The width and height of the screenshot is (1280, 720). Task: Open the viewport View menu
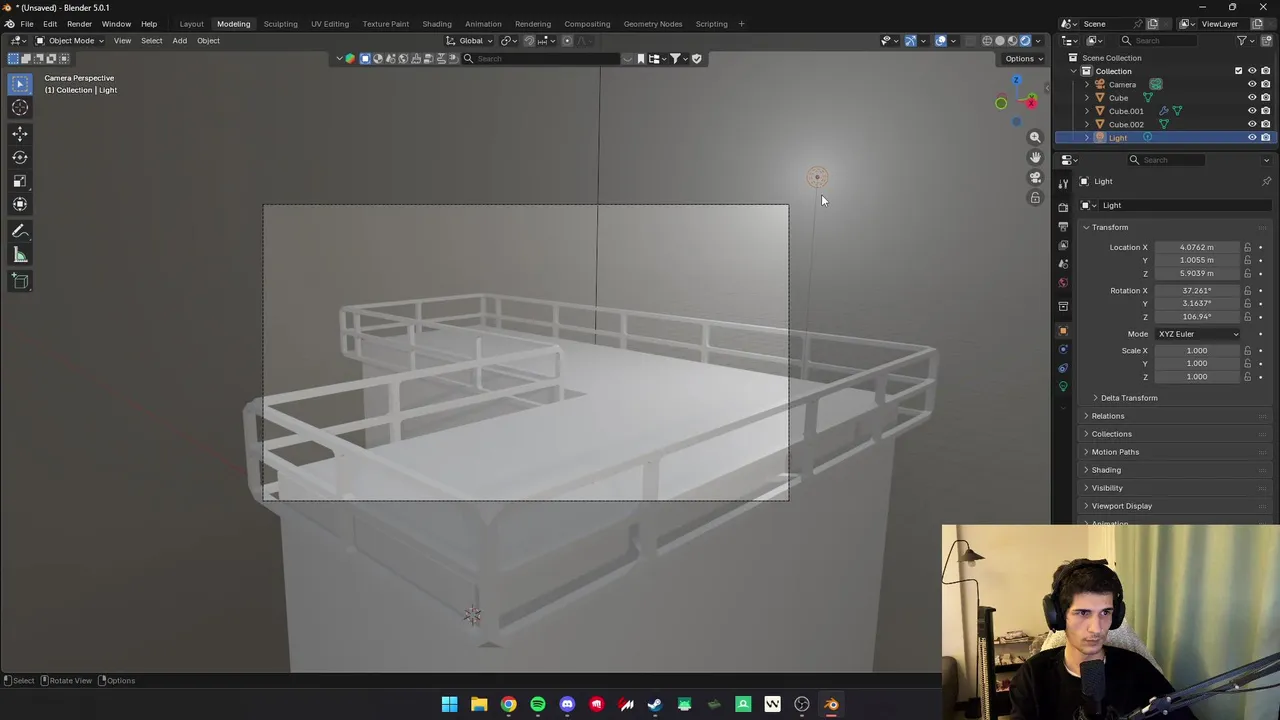(x=122, y=41)
